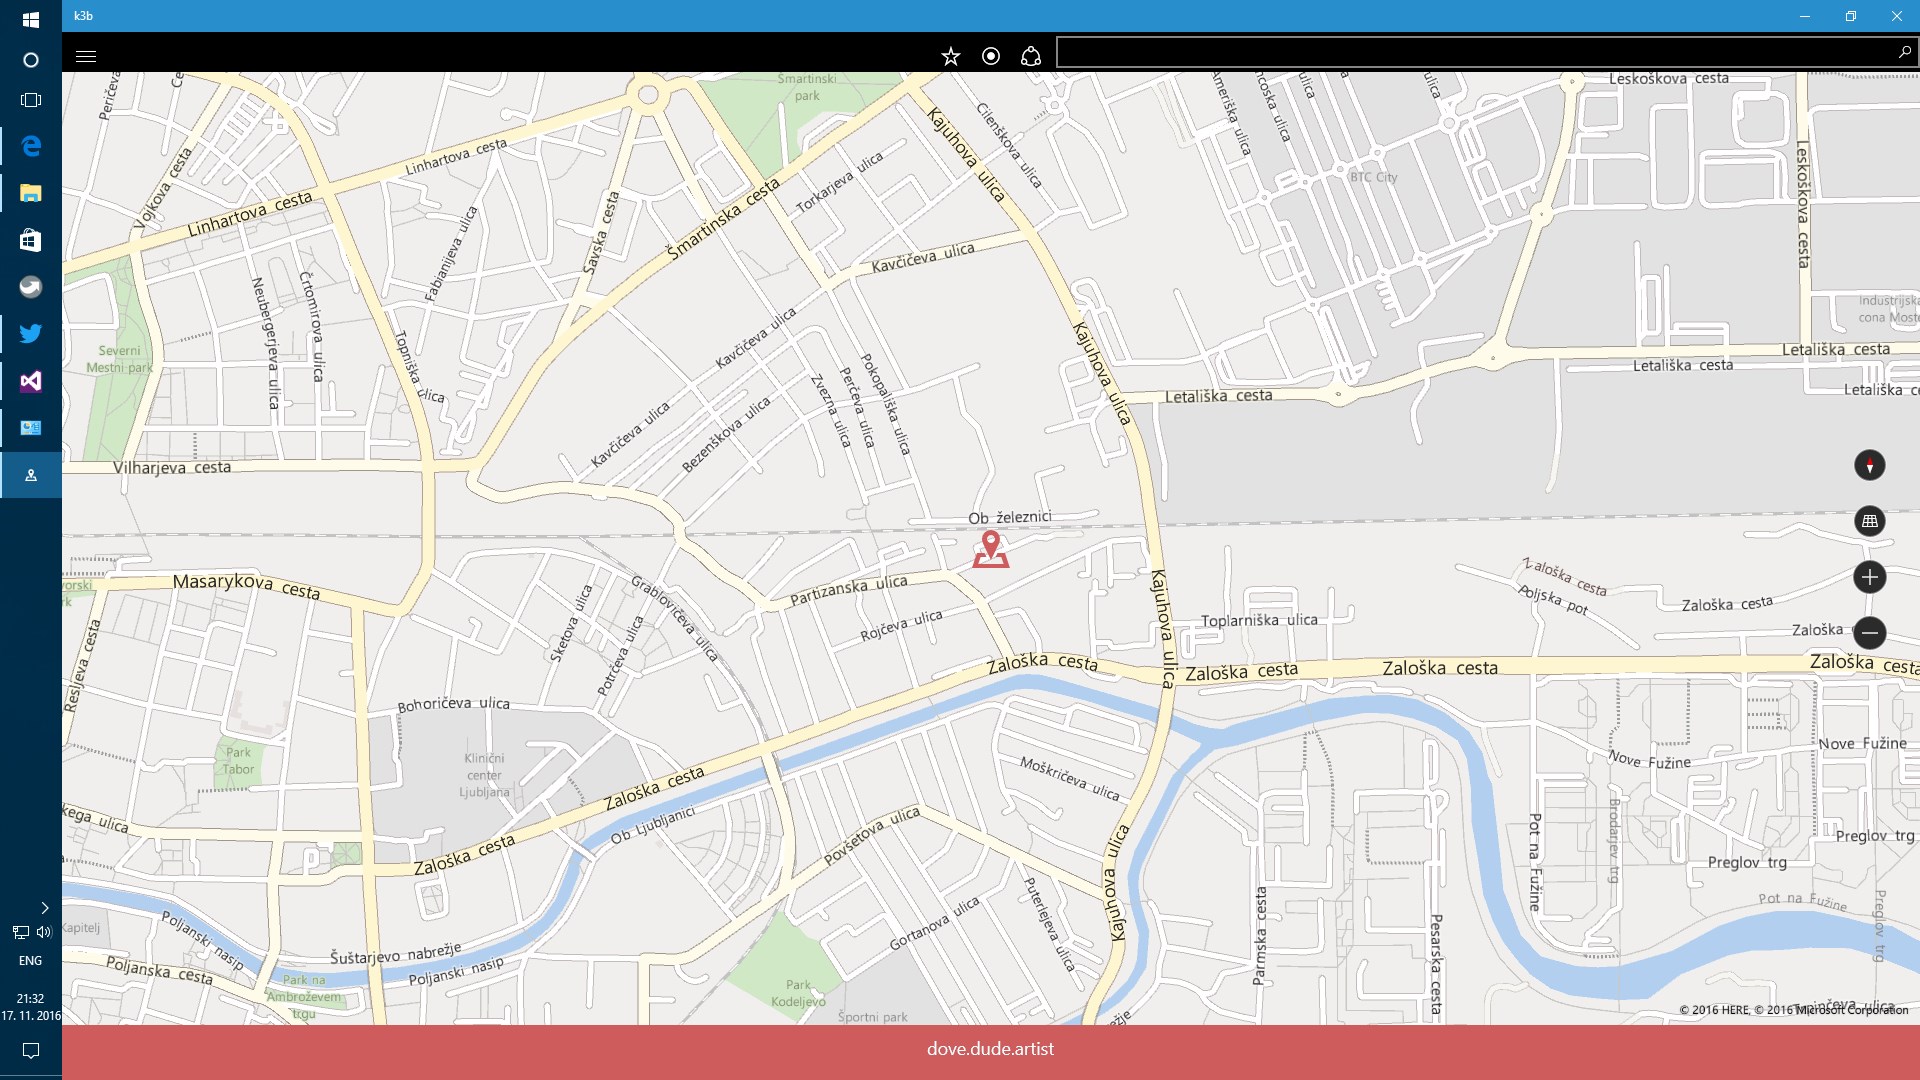Open the Windows Store from the taskbar
Viewport: 1920px width, 1080px height.
tap(30, 240)
